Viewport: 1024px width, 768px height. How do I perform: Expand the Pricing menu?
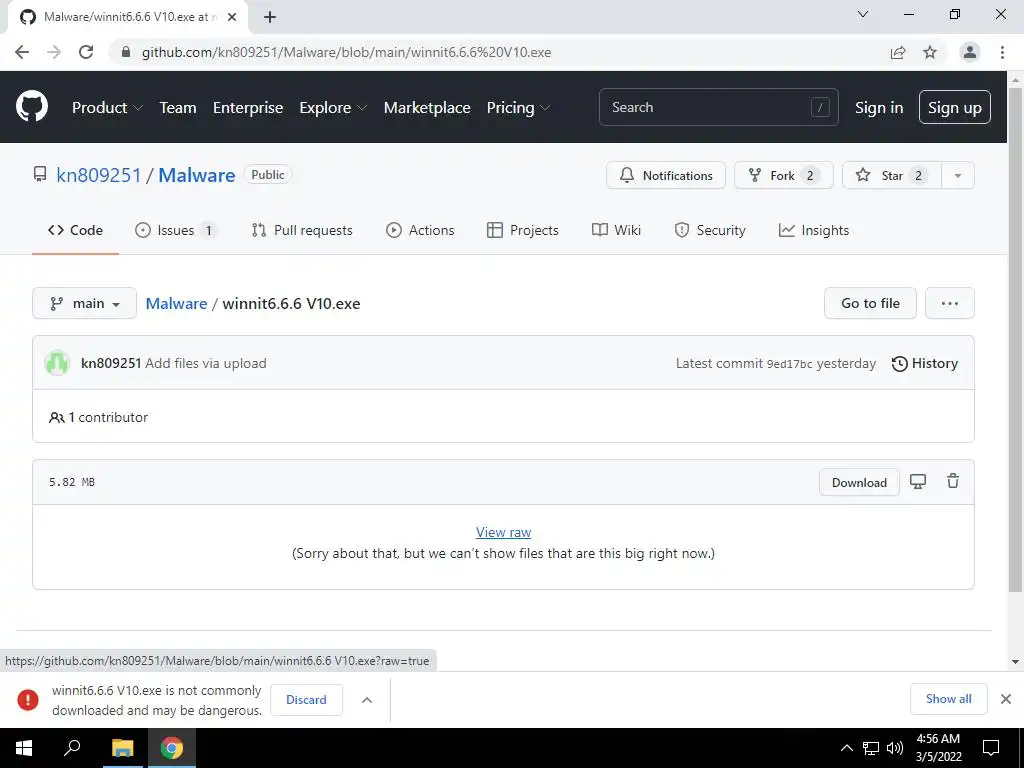click(x=519, y=108)
